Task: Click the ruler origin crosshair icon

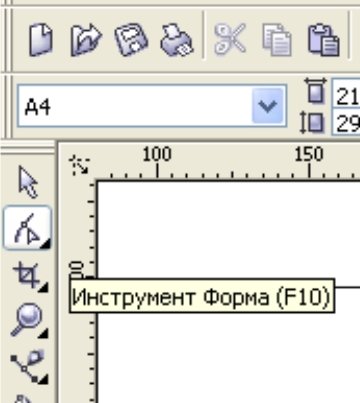Action: click(79, 165)
